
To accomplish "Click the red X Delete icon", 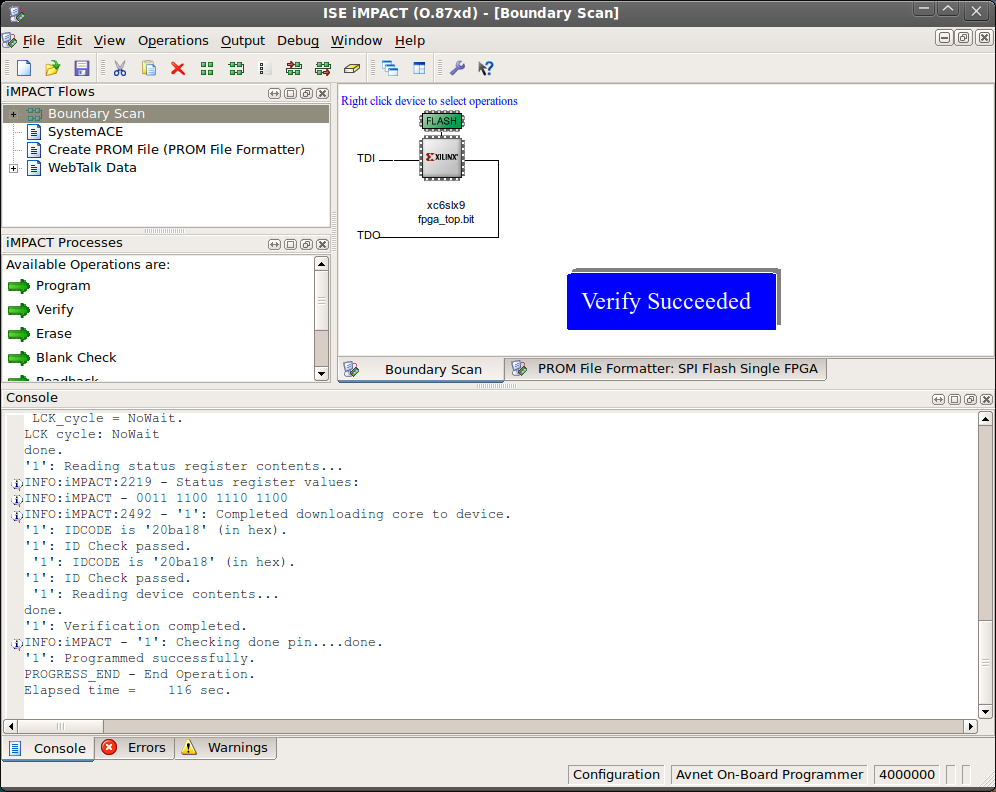I will [178, 68].
